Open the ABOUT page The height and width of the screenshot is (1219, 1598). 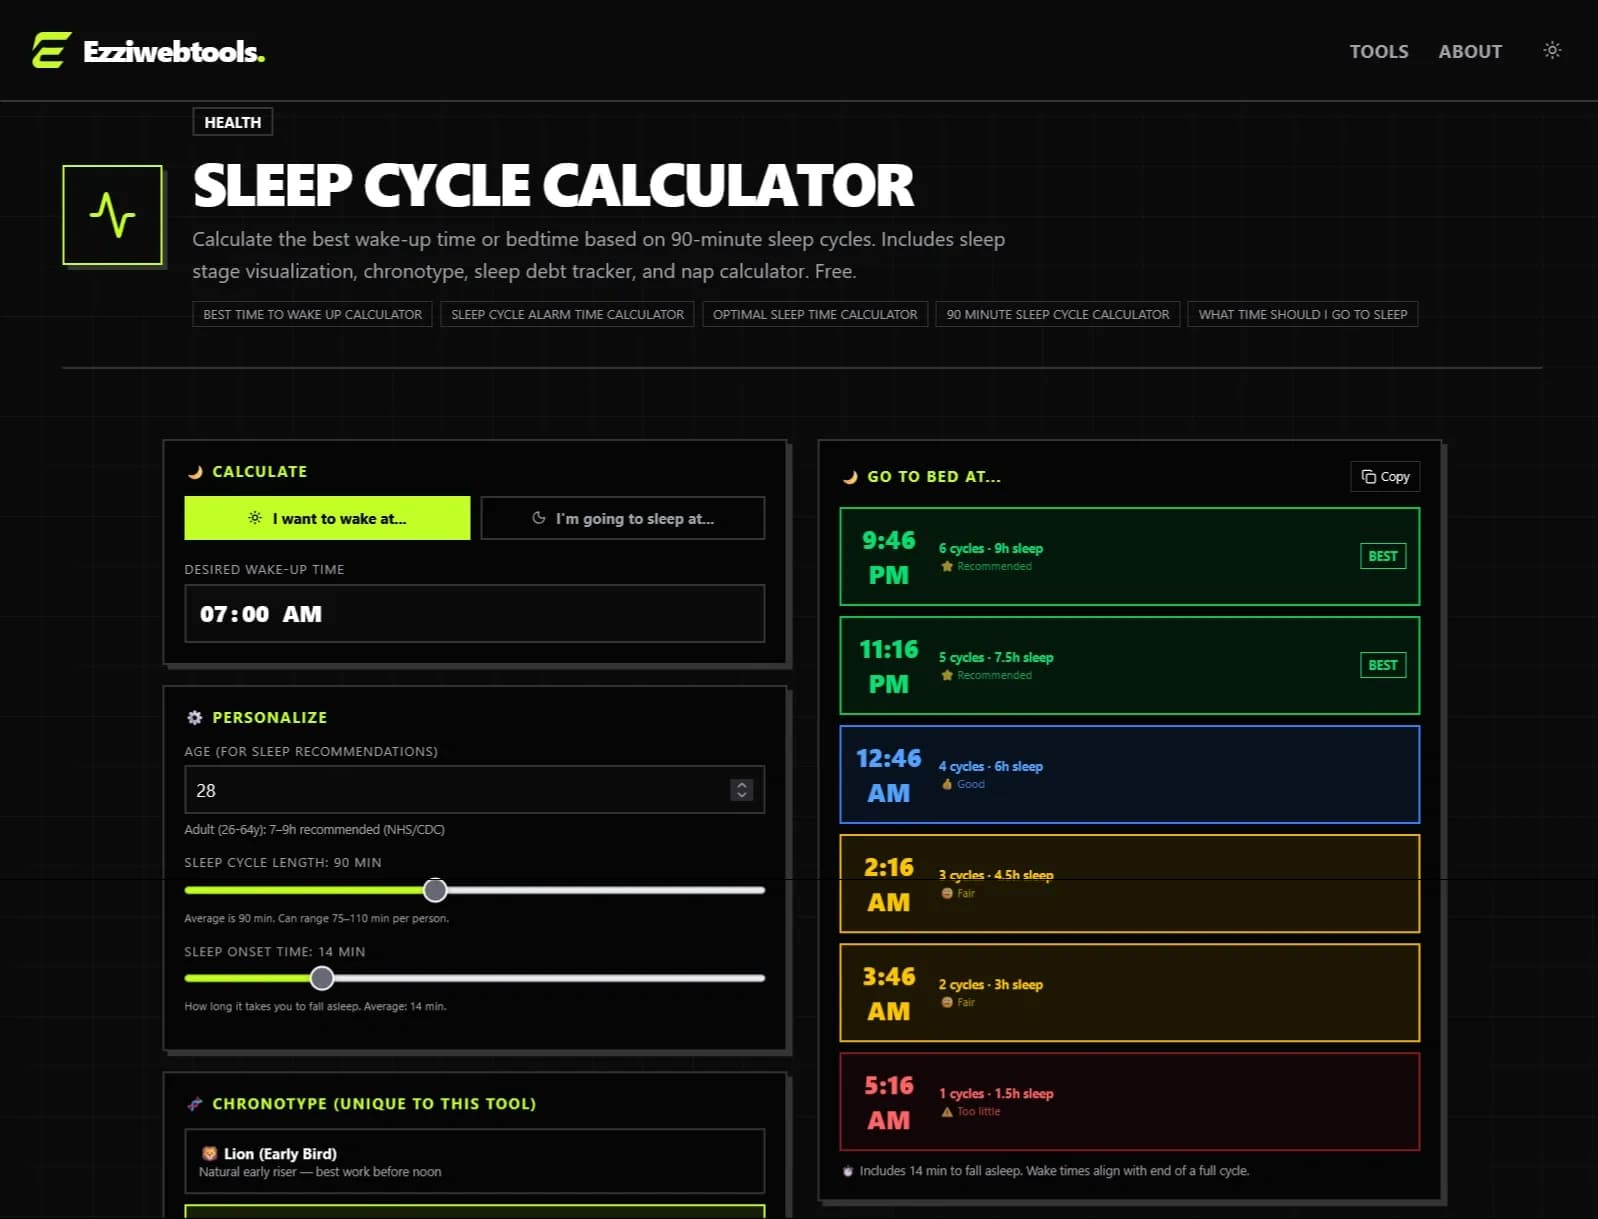pos(1470,51)
